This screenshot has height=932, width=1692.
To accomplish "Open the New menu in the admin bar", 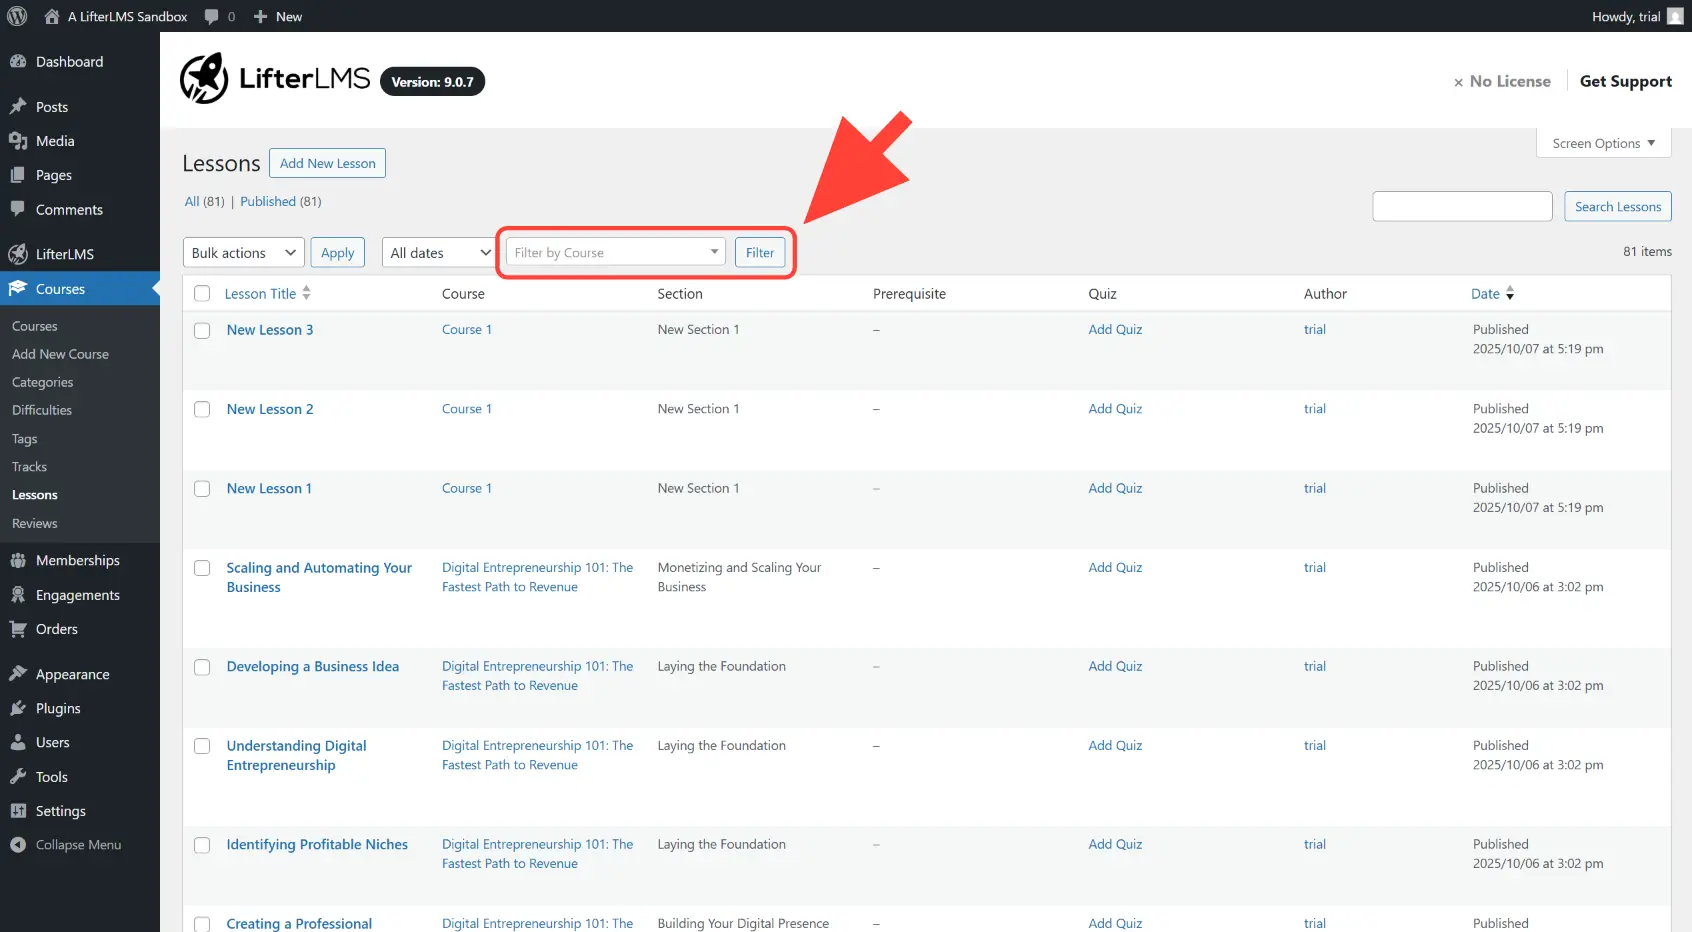I will coord(278,16).
